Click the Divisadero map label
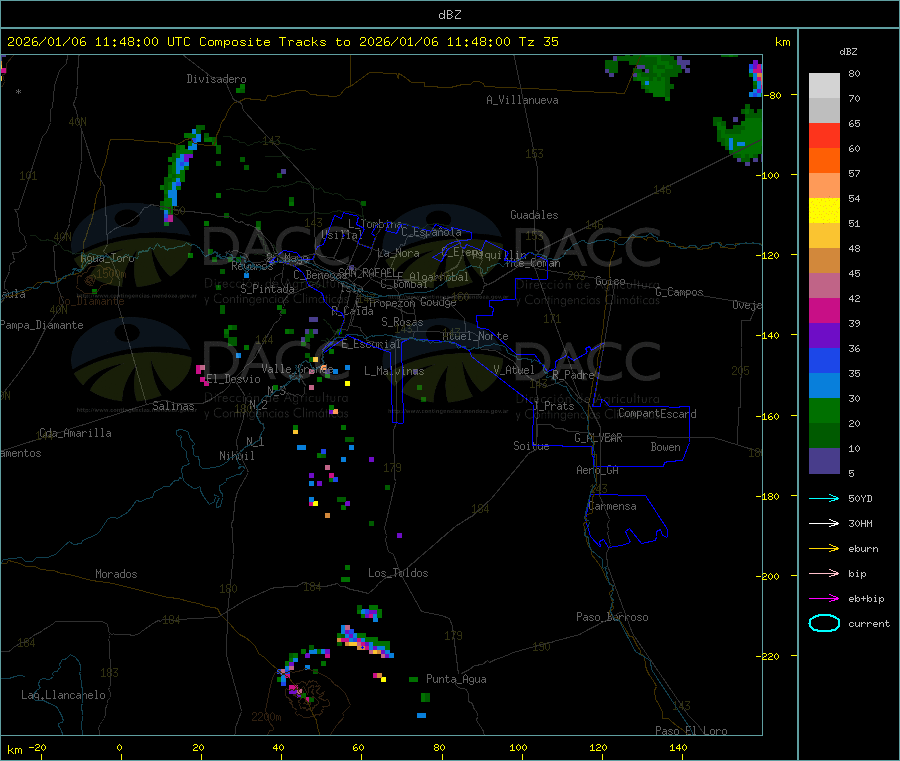Screen dimensions: 900x761 [x=216, y=79]
